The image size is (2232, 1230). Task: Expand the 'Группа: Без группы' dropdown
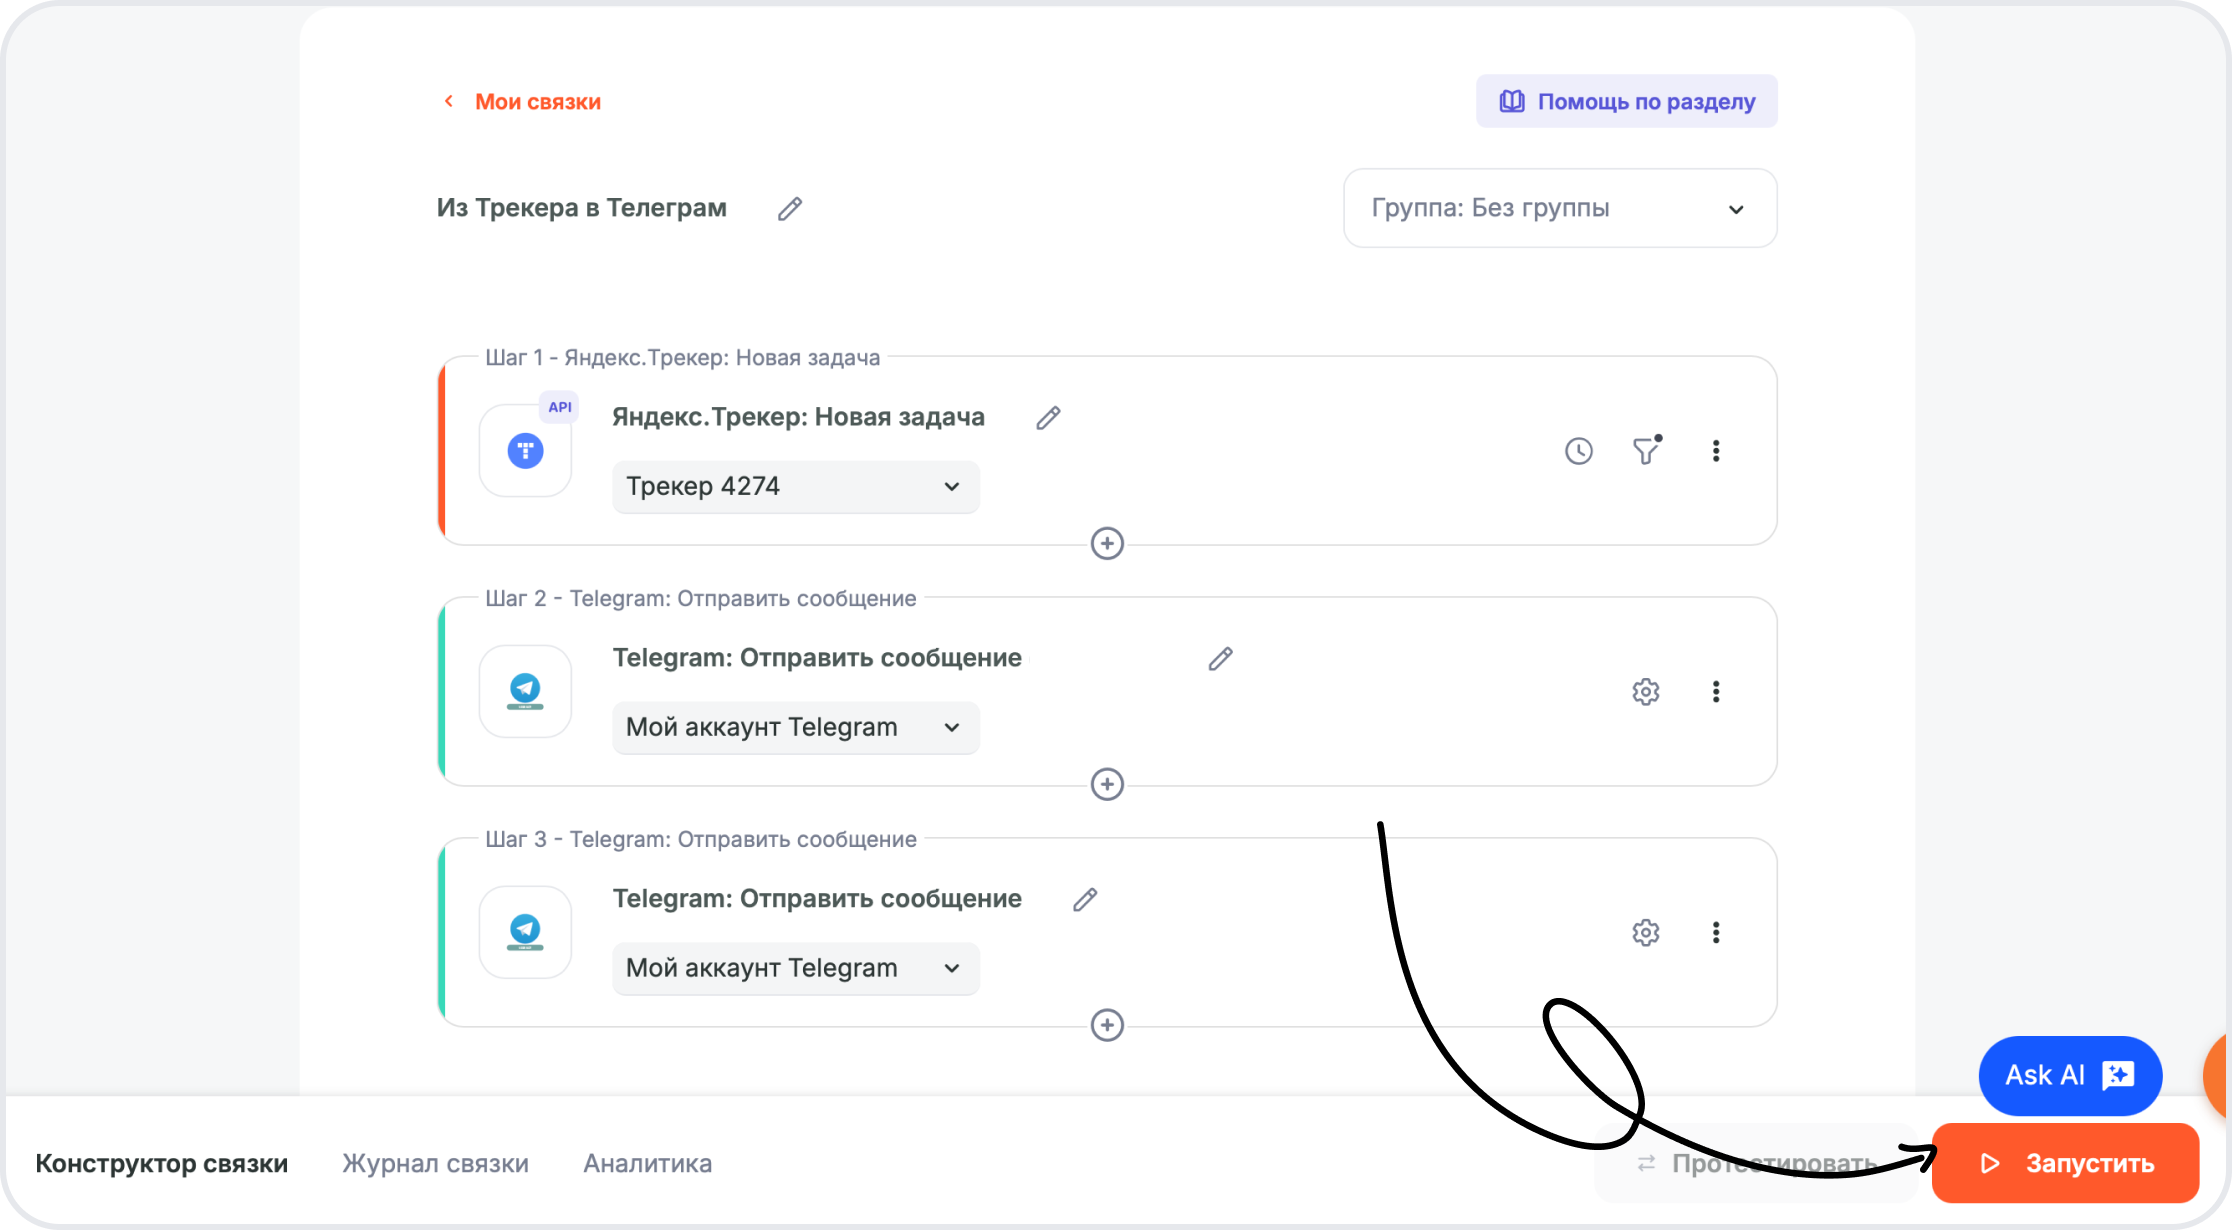point(1560,208)
